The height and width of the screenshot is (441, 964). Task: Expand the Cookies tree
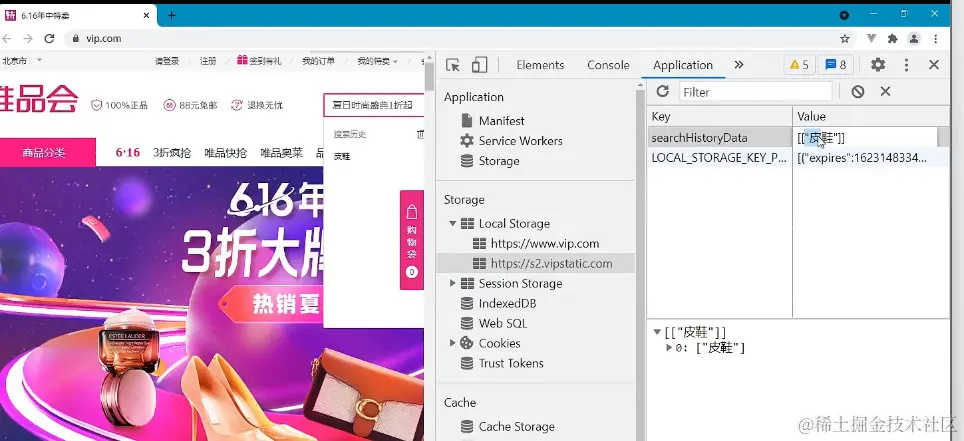coord(453,343)
